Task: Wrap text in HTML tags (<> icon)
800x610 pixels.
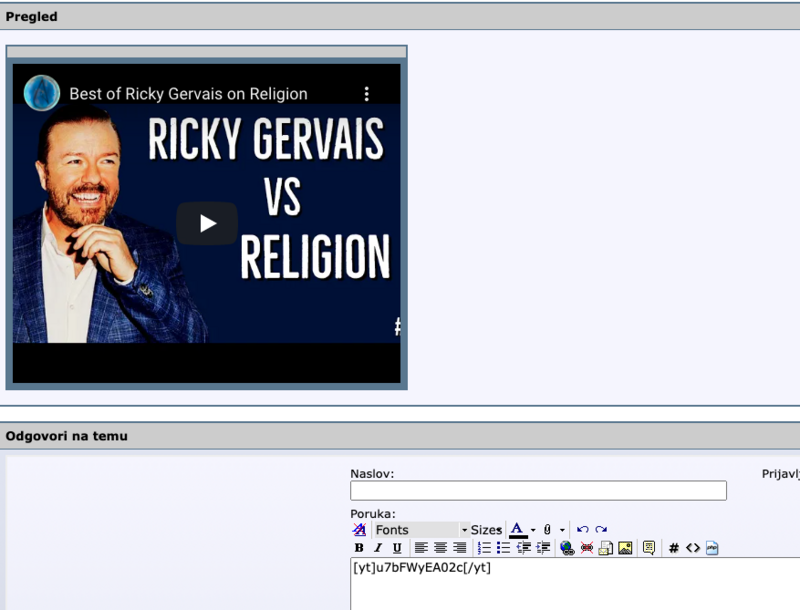Action: (693, 548)
